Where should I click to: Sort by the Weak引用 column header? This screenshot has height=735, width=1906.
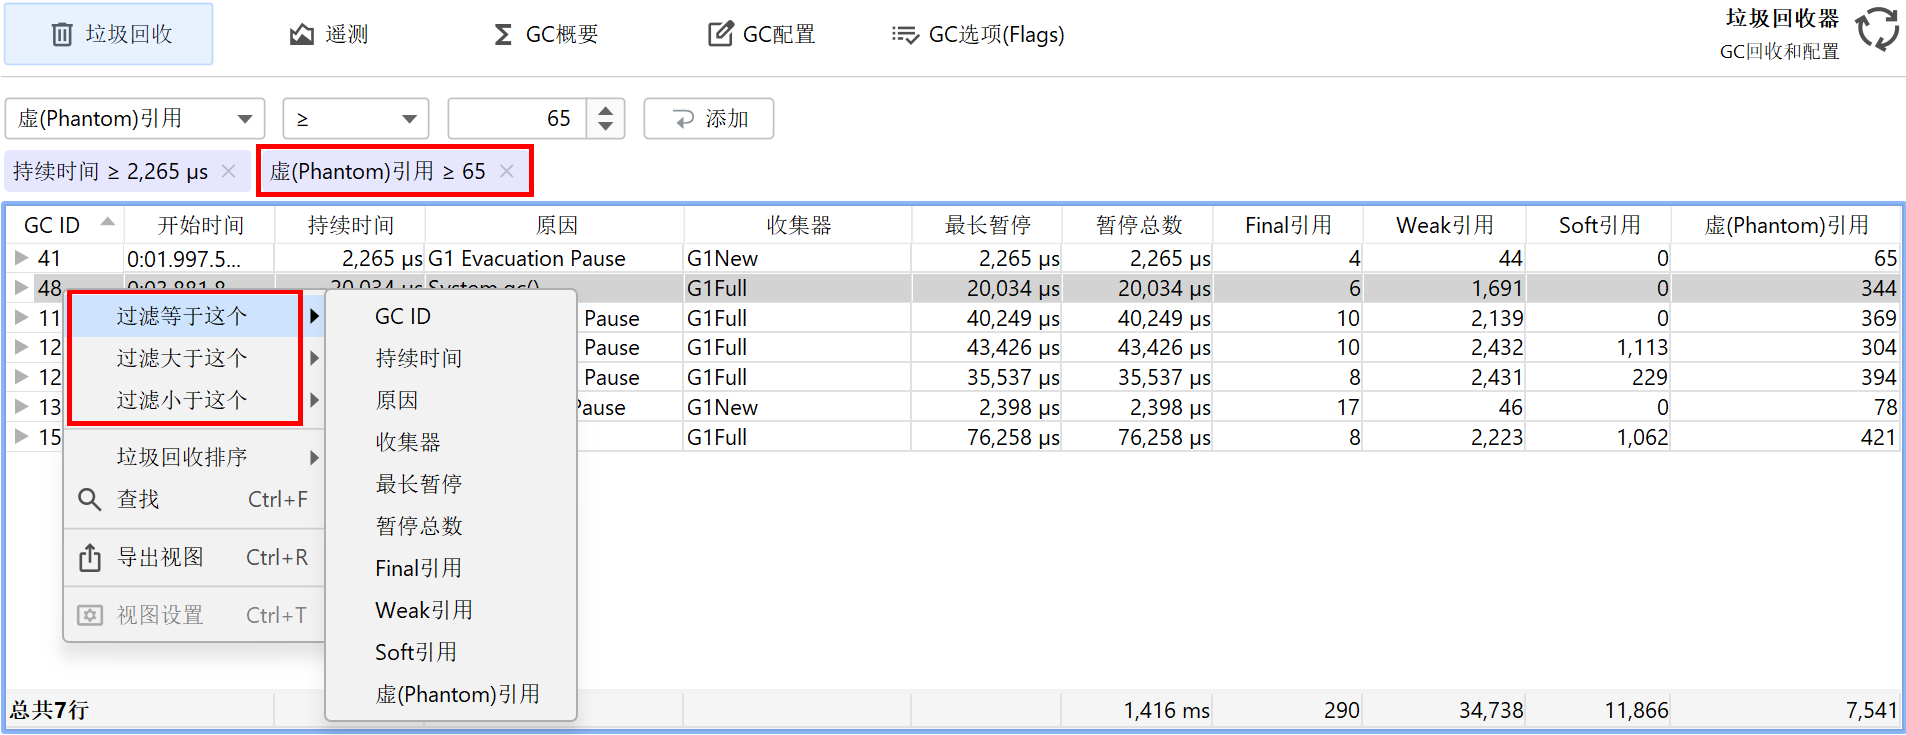pos(1445,225)
